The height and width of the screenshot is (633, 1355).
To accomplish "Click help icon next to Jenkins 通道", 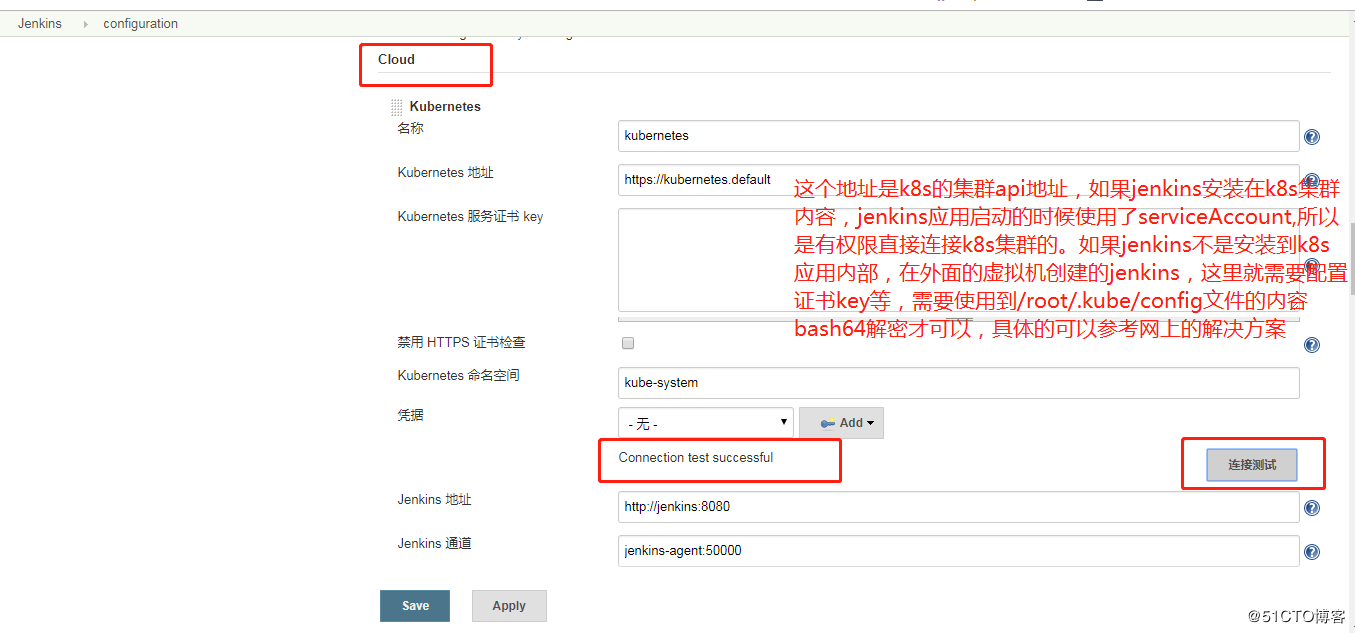I will point(1311,551).
